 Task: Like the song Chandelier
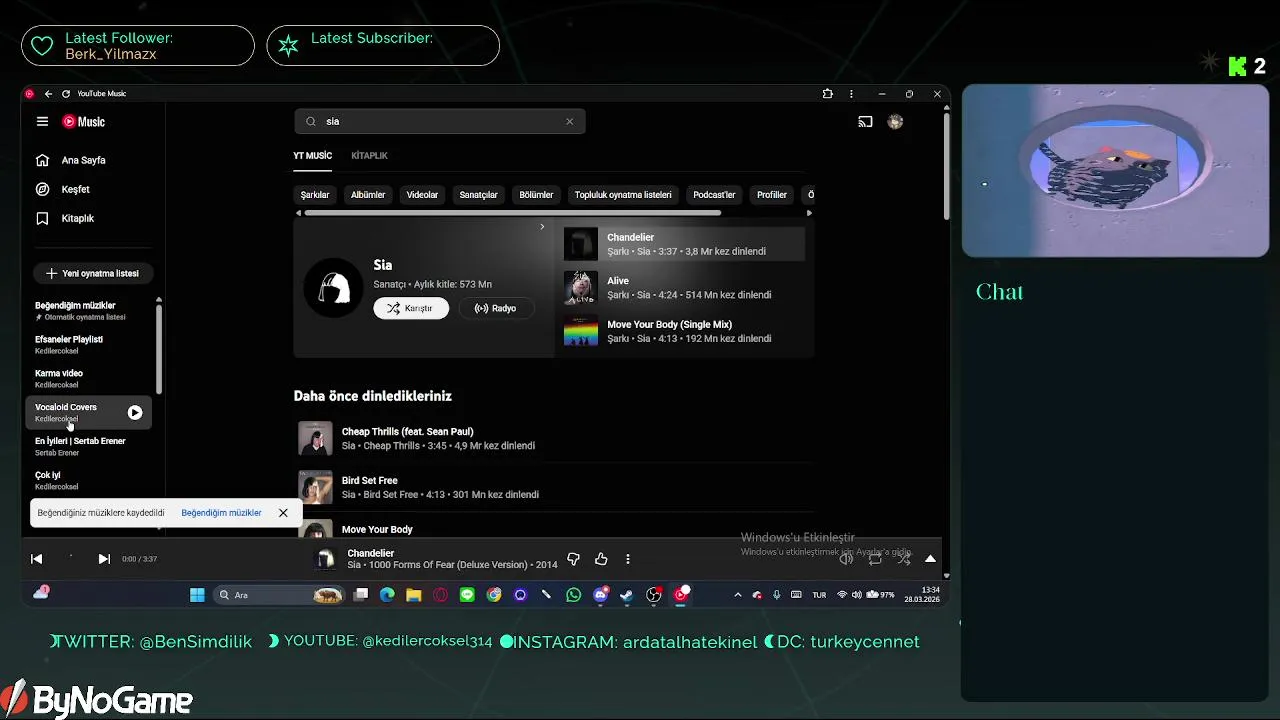pos(601,559)
